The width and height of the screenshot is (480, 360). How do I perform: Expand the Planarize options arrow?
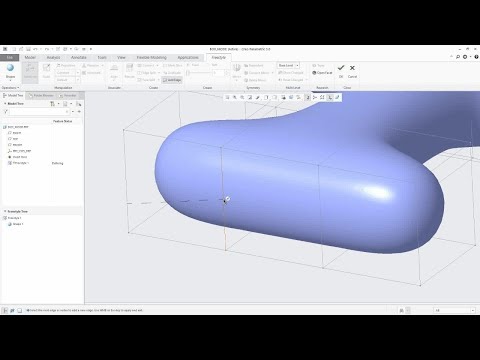click(x=102, y=65)
